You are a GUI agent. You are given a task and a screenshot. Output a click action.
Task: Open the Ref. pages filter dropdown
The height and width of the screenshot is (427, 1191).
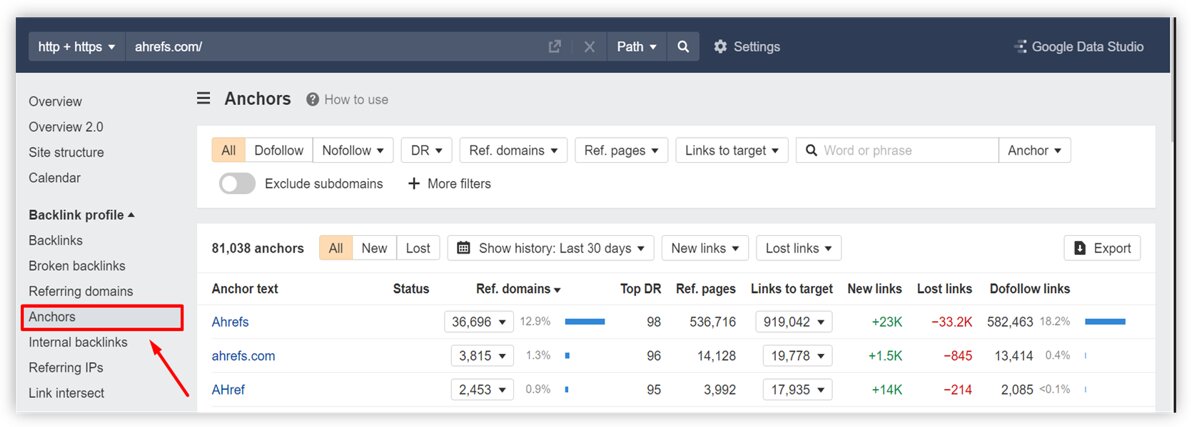(x=621, y=150)
